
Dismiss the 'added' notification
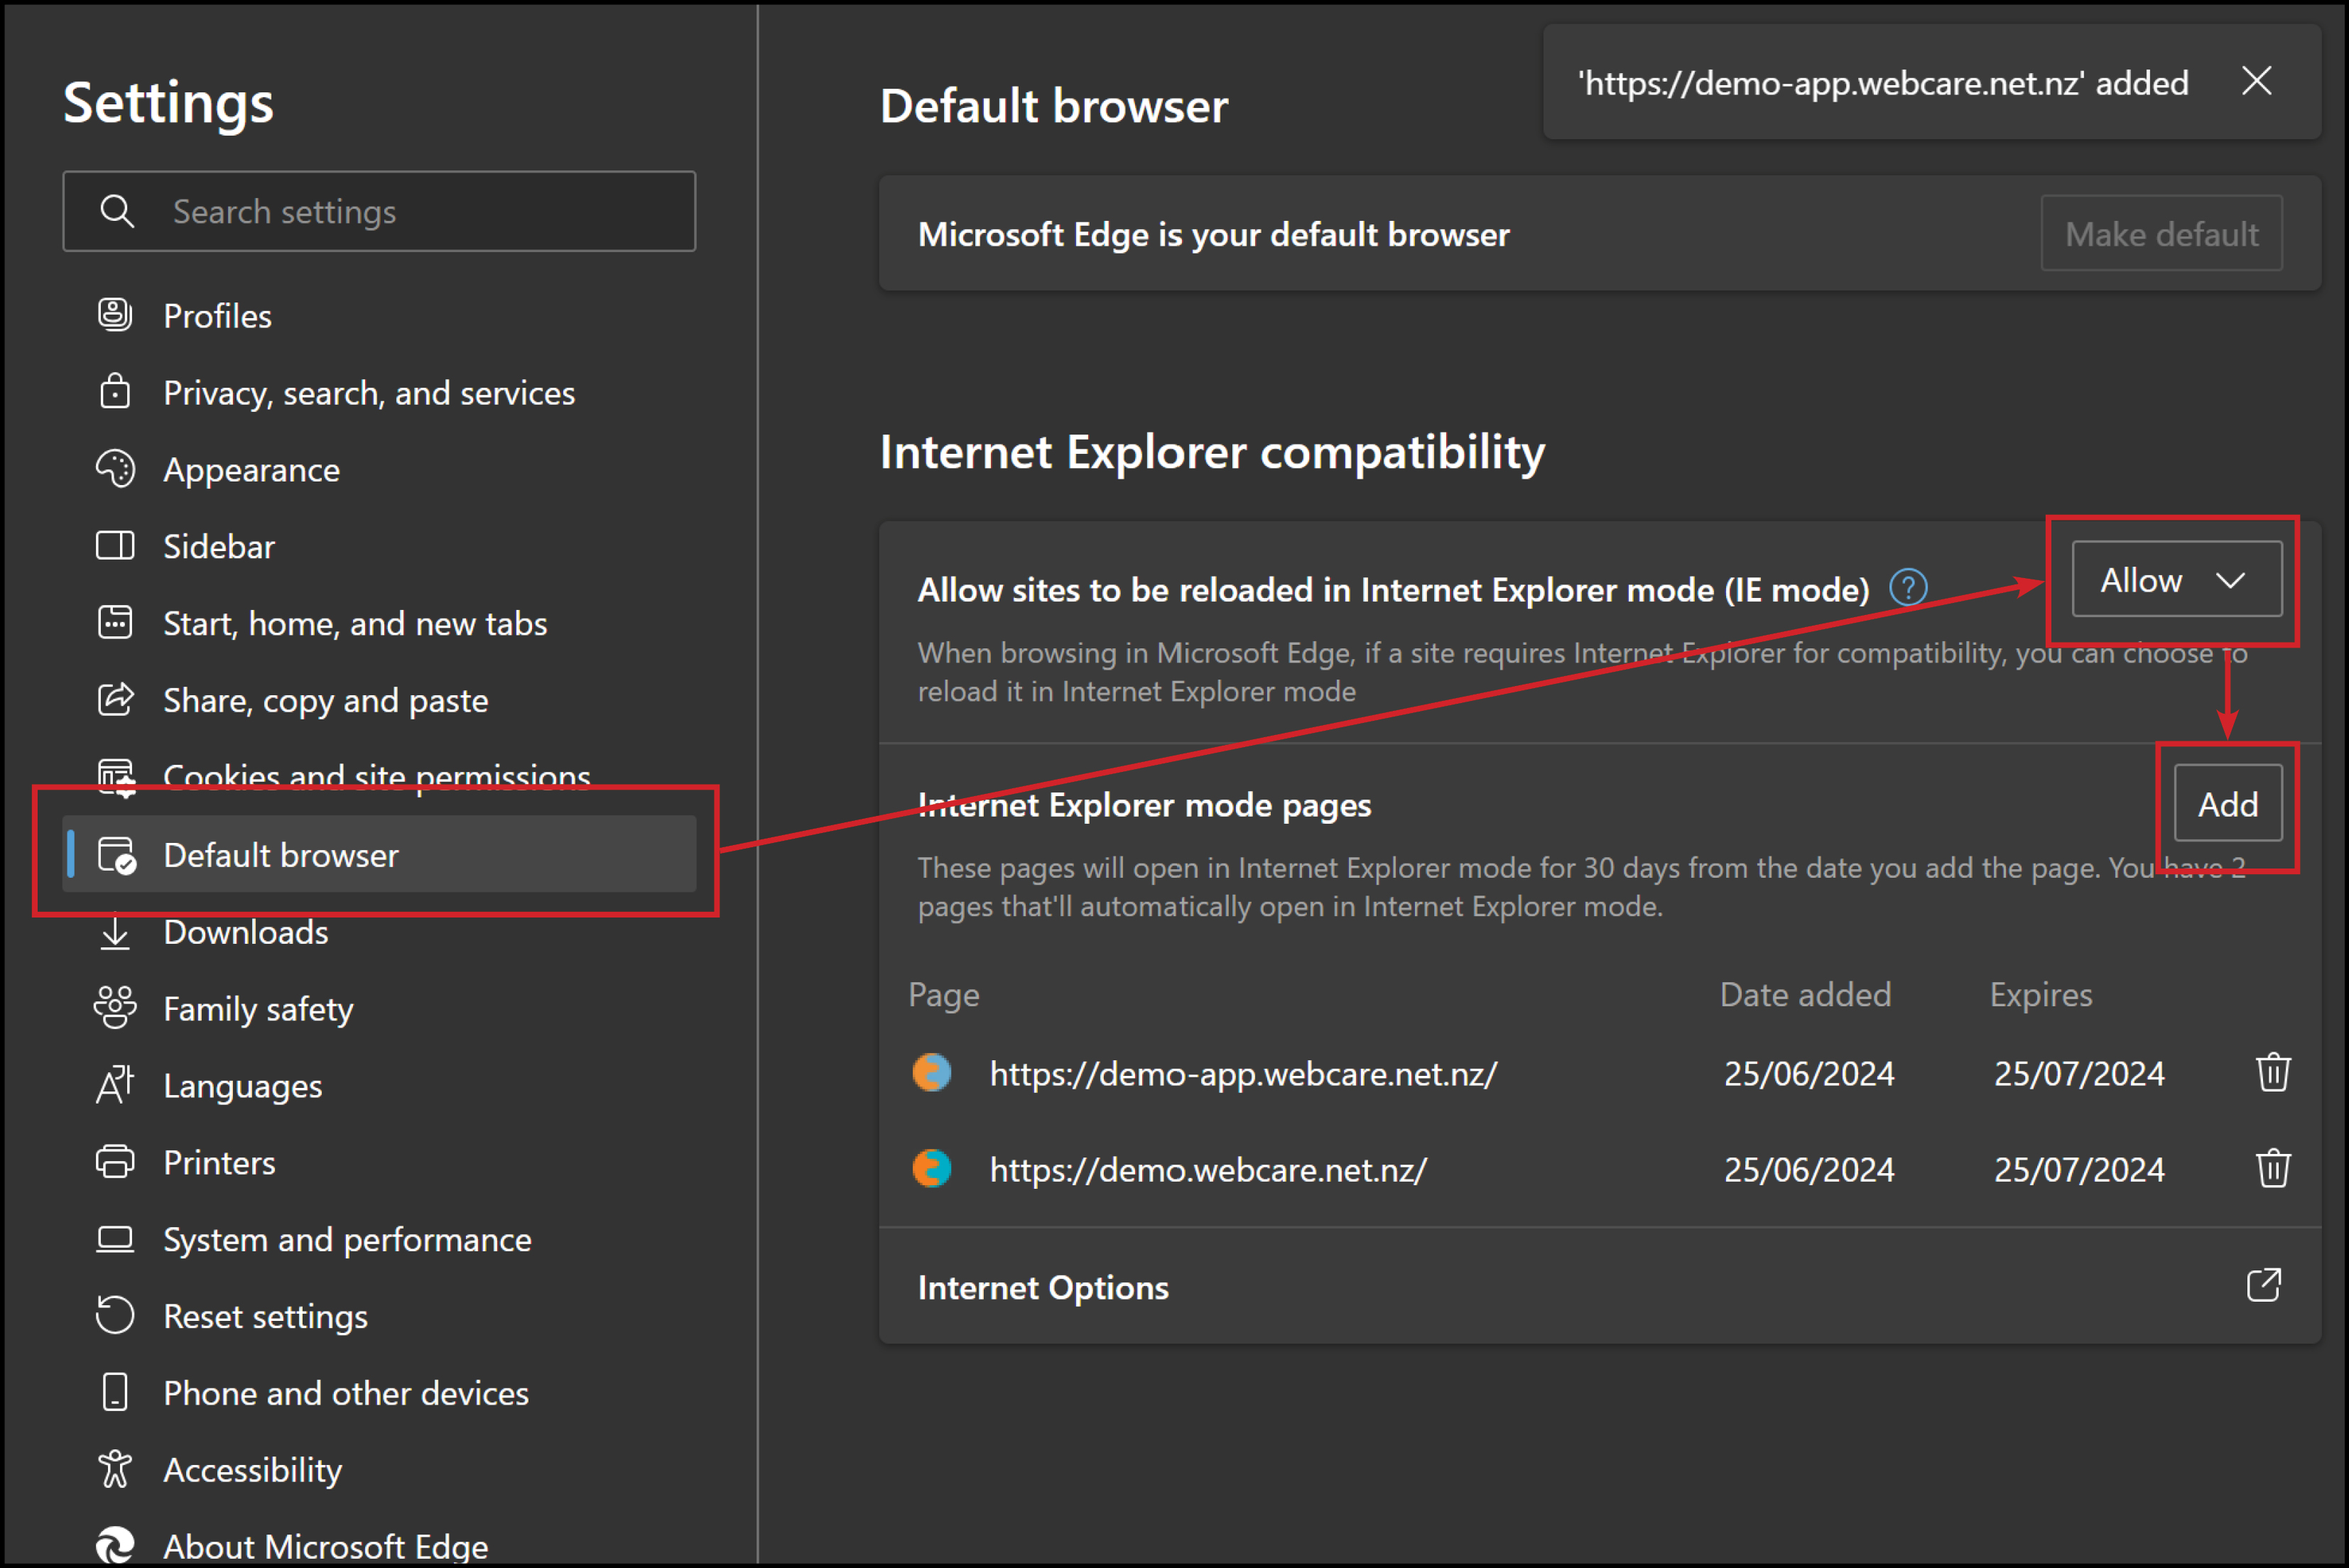pos(2257,81)
